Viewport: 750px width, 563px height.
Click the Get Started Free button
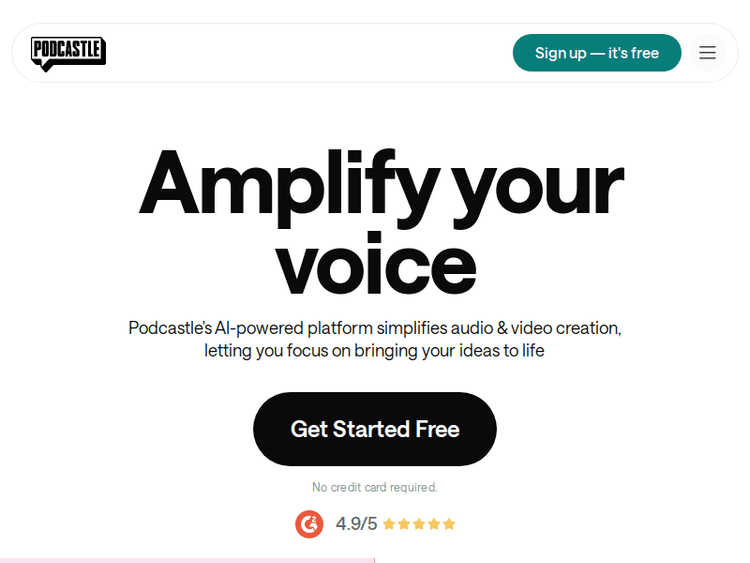coord(375,429)
